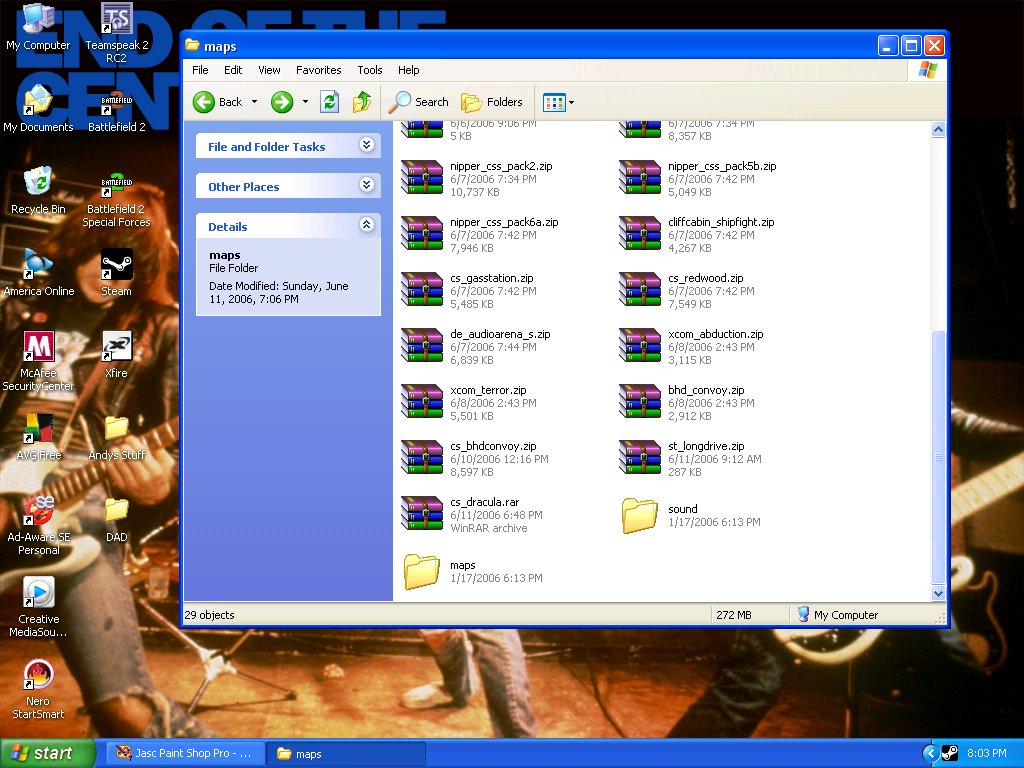Select the xcom_terror.zip file icon
Screen dimensions: 1024x768
(x=422, y=402)
